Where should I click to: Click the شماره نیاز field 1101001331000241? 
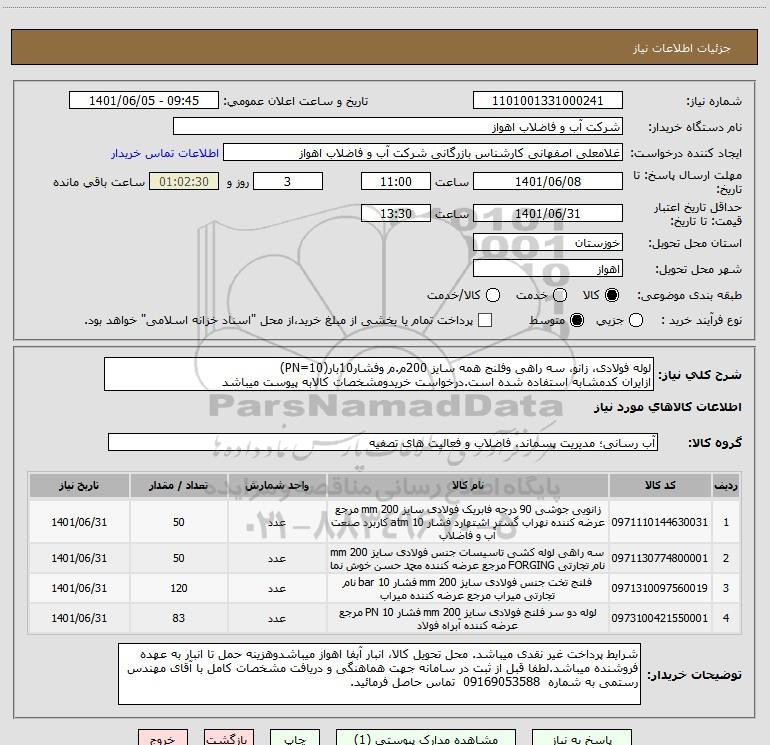tap(548, 101)
